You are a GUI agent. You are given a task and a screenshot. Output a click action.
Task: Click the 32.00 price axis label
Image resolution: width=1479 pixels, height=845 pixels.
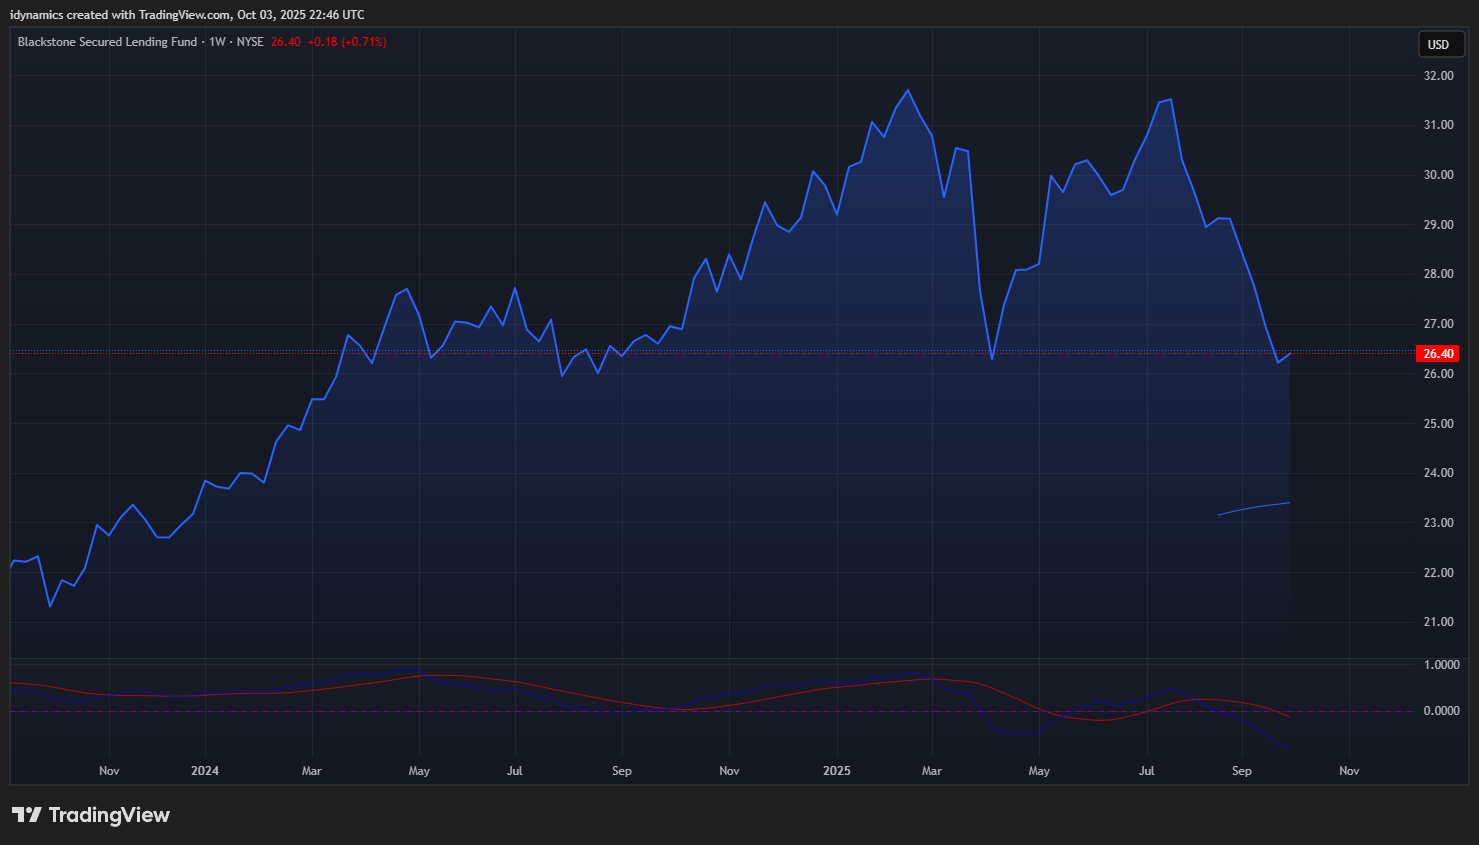pyautogui.click(x=1438, y=76)
